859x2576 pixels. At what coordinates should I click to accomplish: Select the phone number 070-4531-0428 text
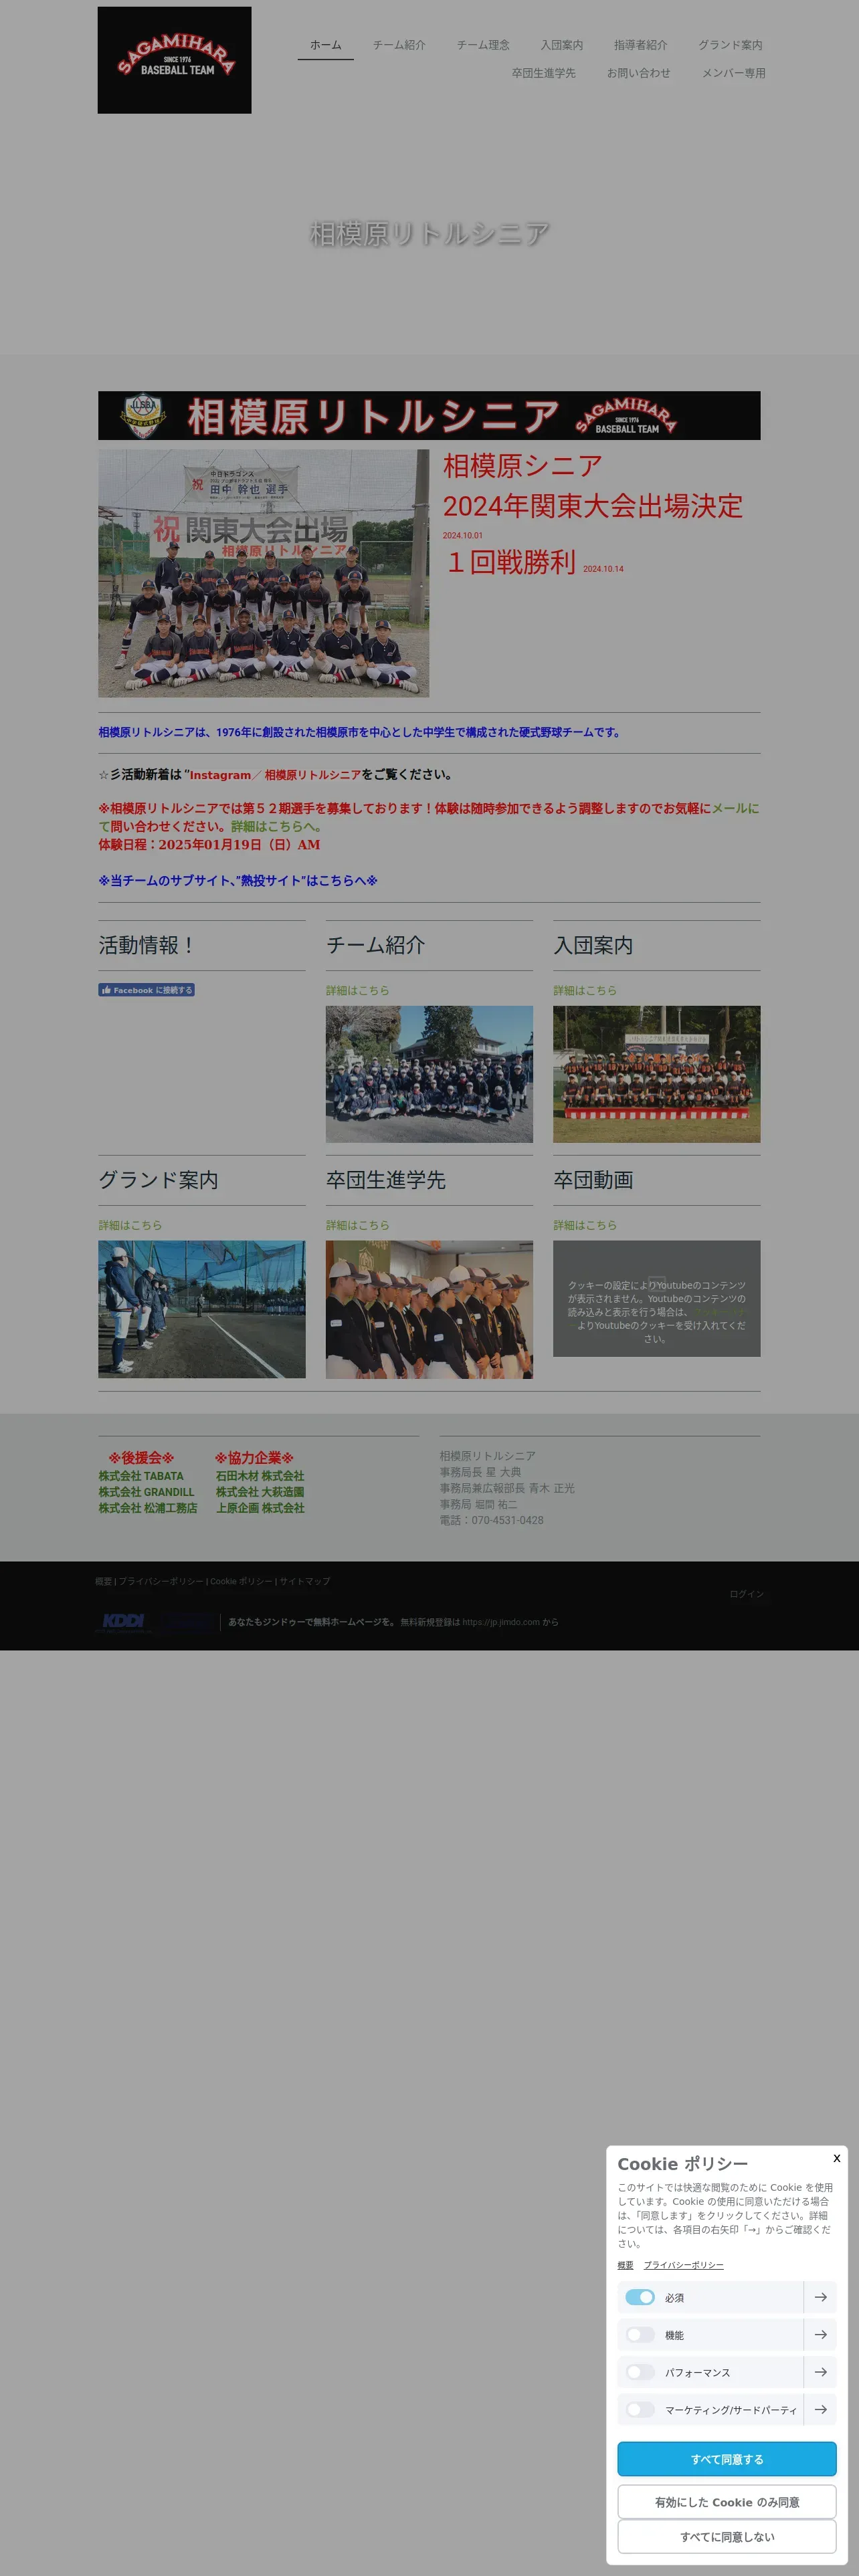(508, 1520)
